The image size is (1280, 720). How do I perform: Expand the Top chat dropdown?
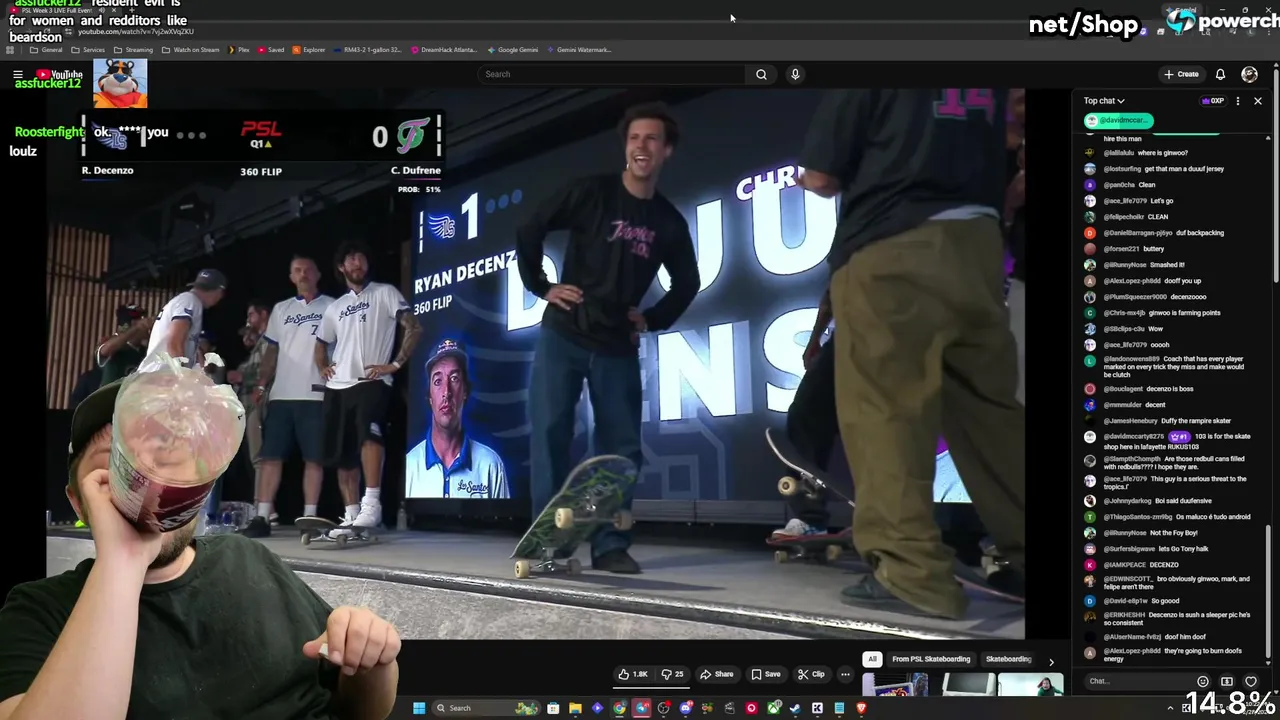[1104, 101]
